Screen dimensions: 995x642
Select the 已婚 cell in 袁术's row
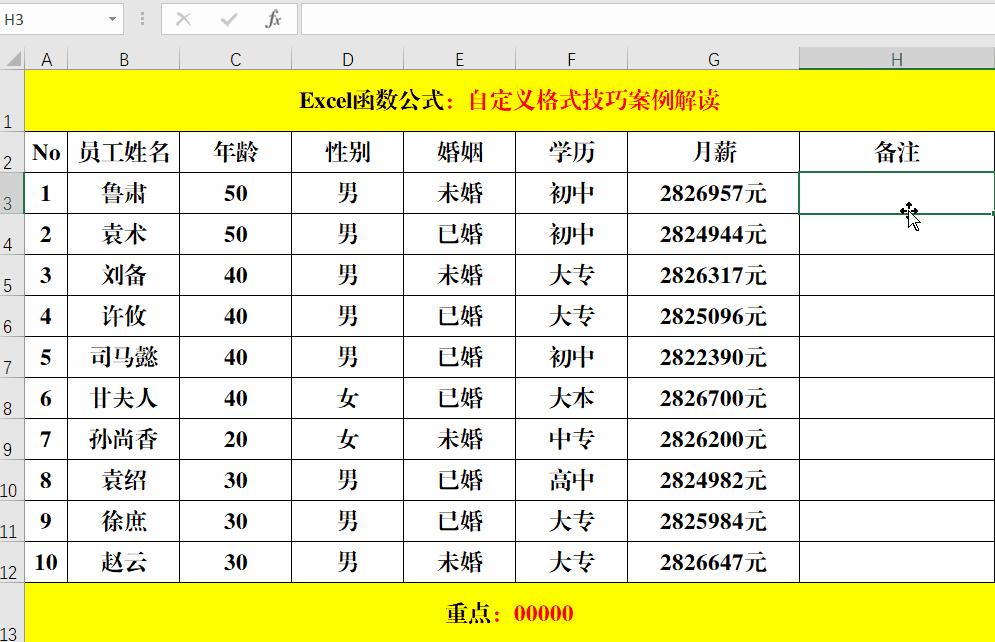coord(459,234)
